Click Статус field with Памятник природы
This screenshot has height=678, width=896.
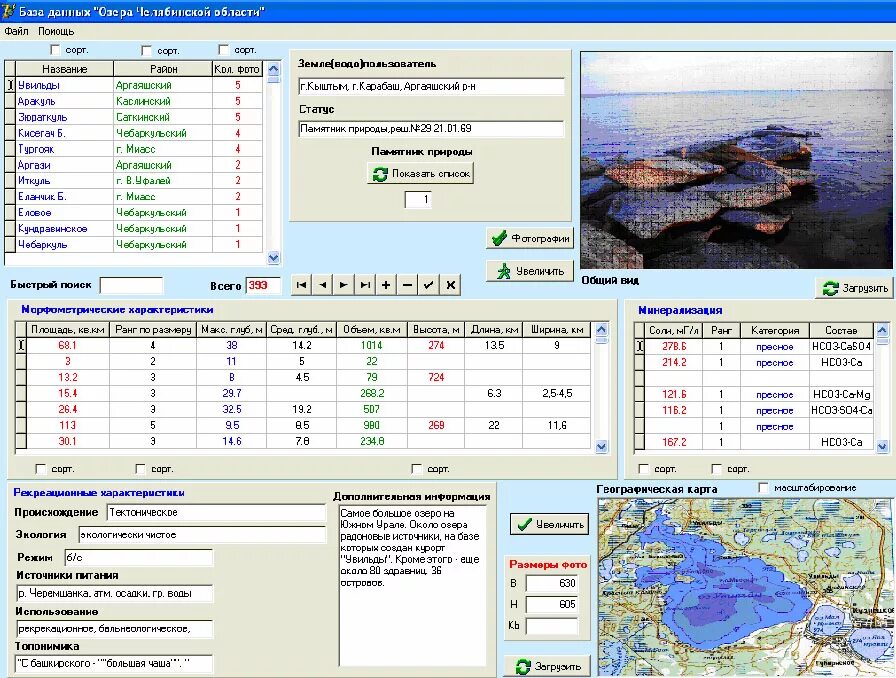pos(431,129)
